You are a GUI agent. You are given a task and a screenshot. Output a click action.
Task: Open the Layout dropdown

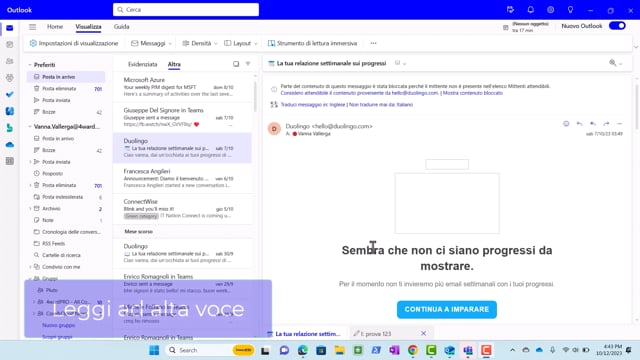coord(241,43)
